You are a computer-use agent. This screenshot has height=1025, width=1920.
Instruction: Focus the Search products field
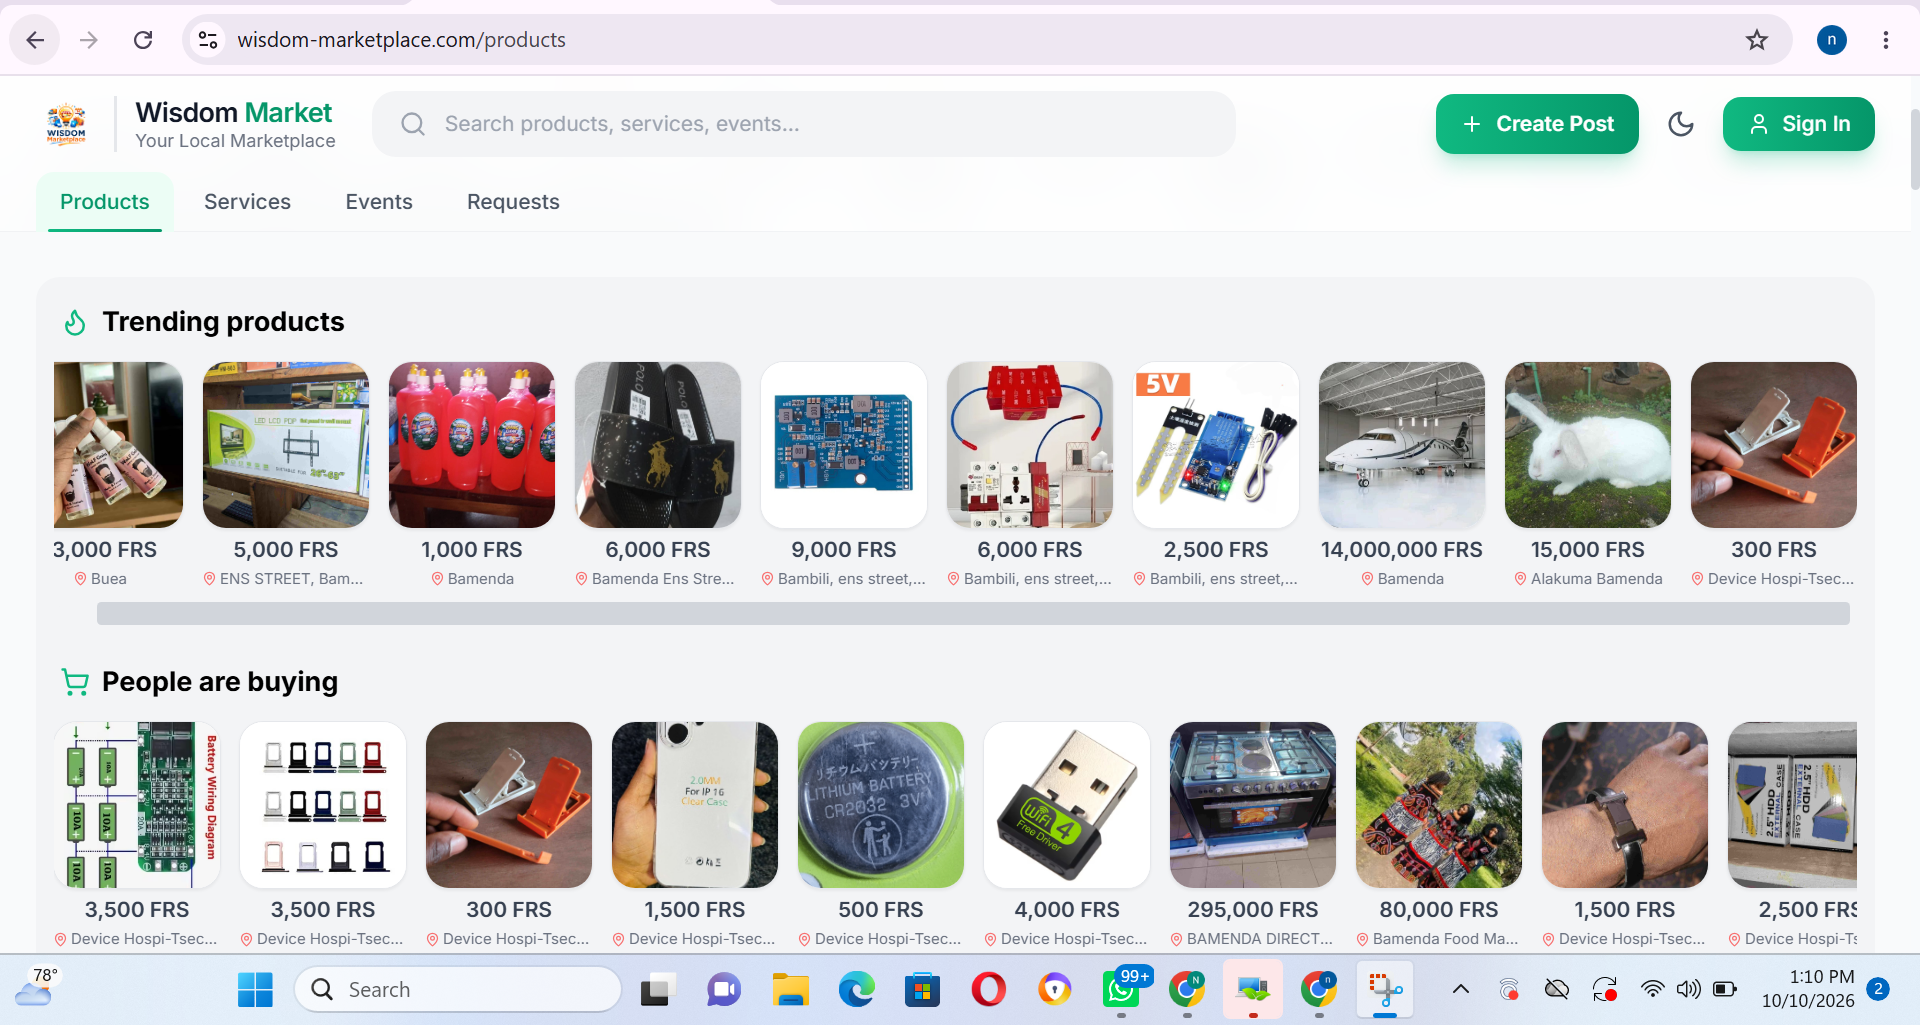click(x=804, y=124)
